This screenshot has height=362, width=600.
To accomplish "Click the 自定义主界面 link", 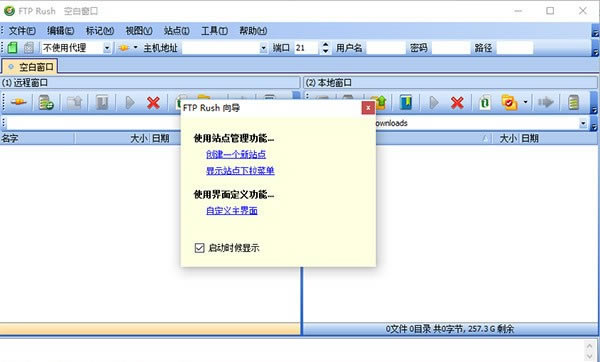I will (232, 210).
